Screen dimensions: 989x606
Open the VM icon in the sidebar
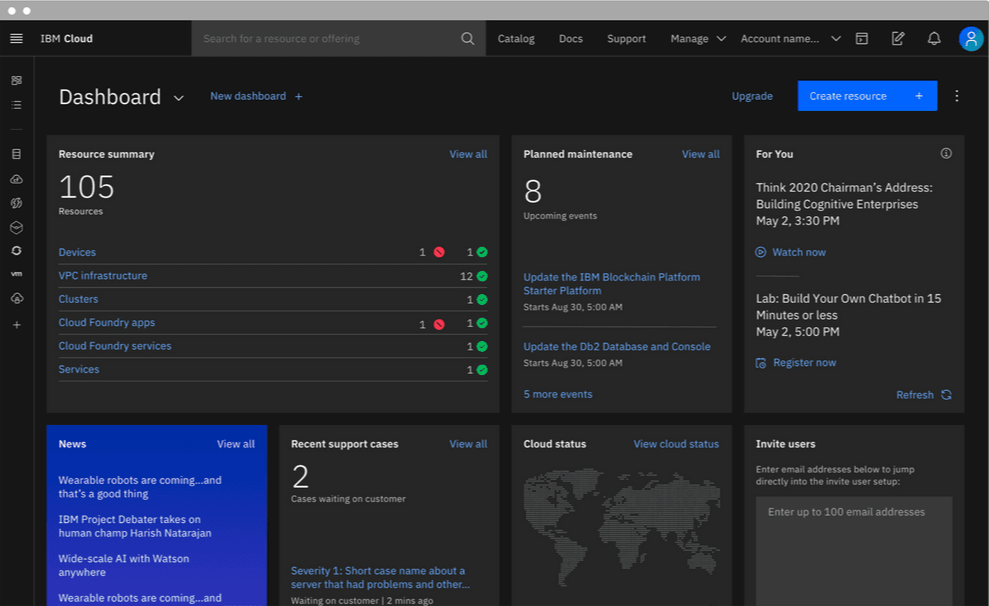pos(16,274)
